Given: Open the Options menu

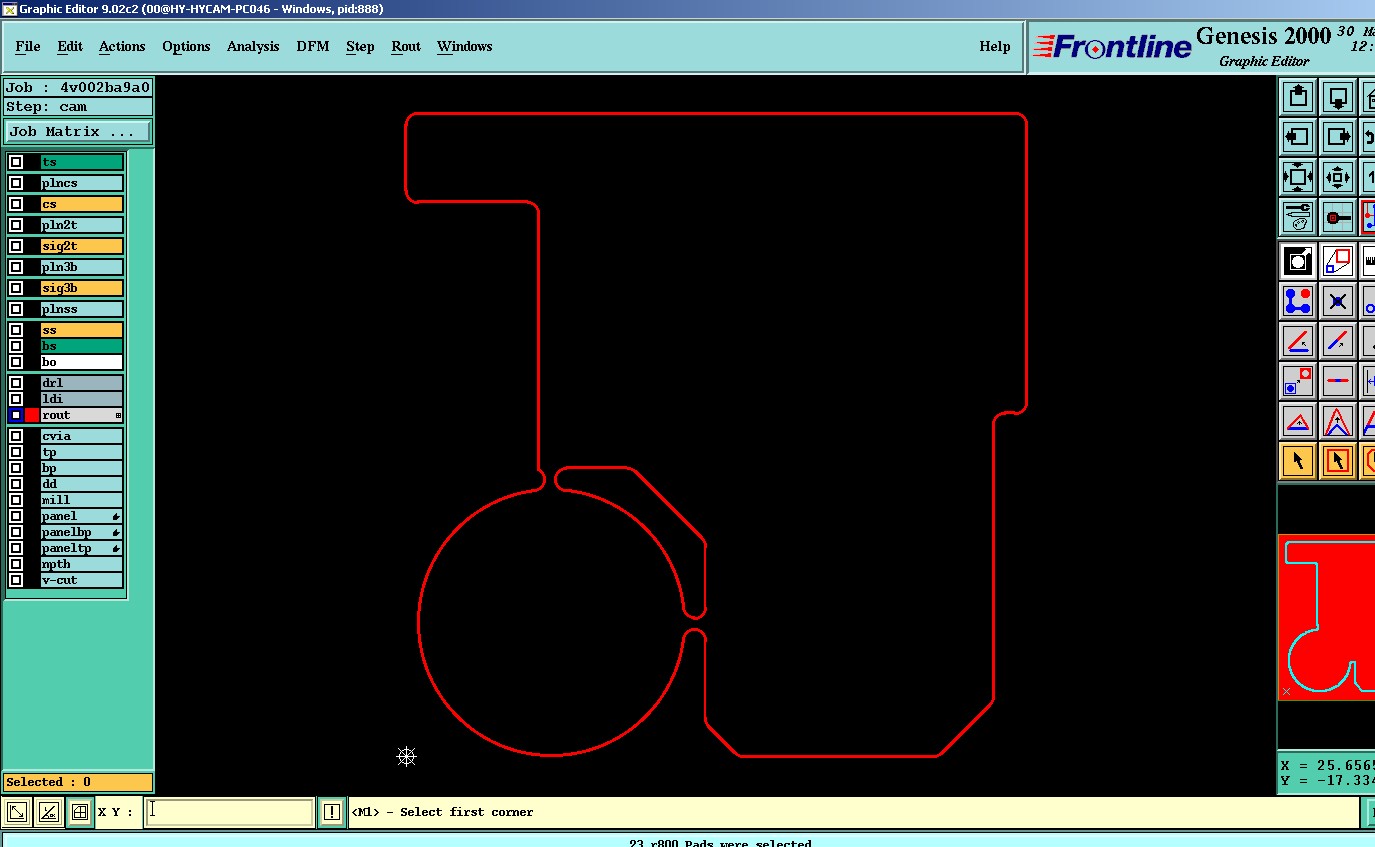Looking at the screenshot, I should point(186,46).
